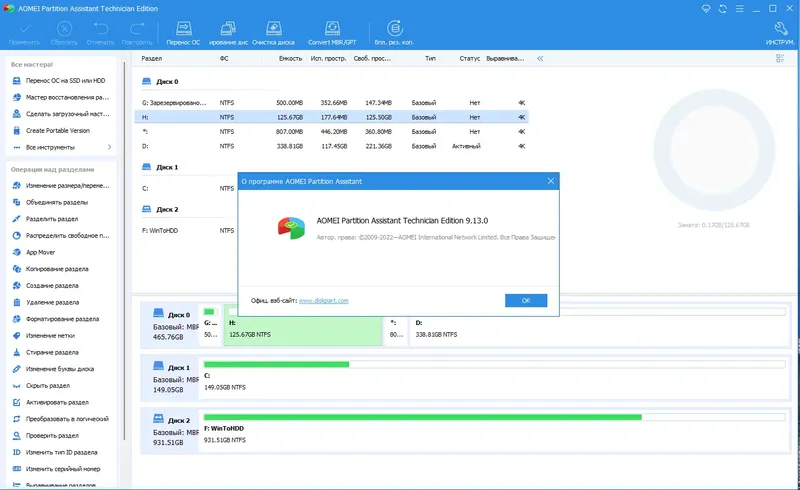Close the About AOMEI dialog with X

click(551, 181)
